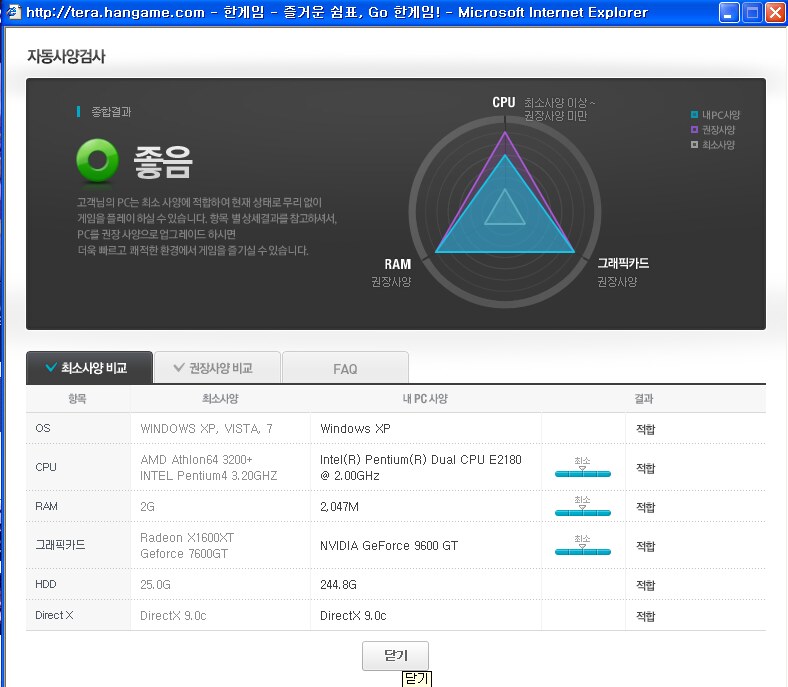The image size is (788, 687).
Task: Click the 내PC사양 blue legend square
Action: tap(694, 115)
